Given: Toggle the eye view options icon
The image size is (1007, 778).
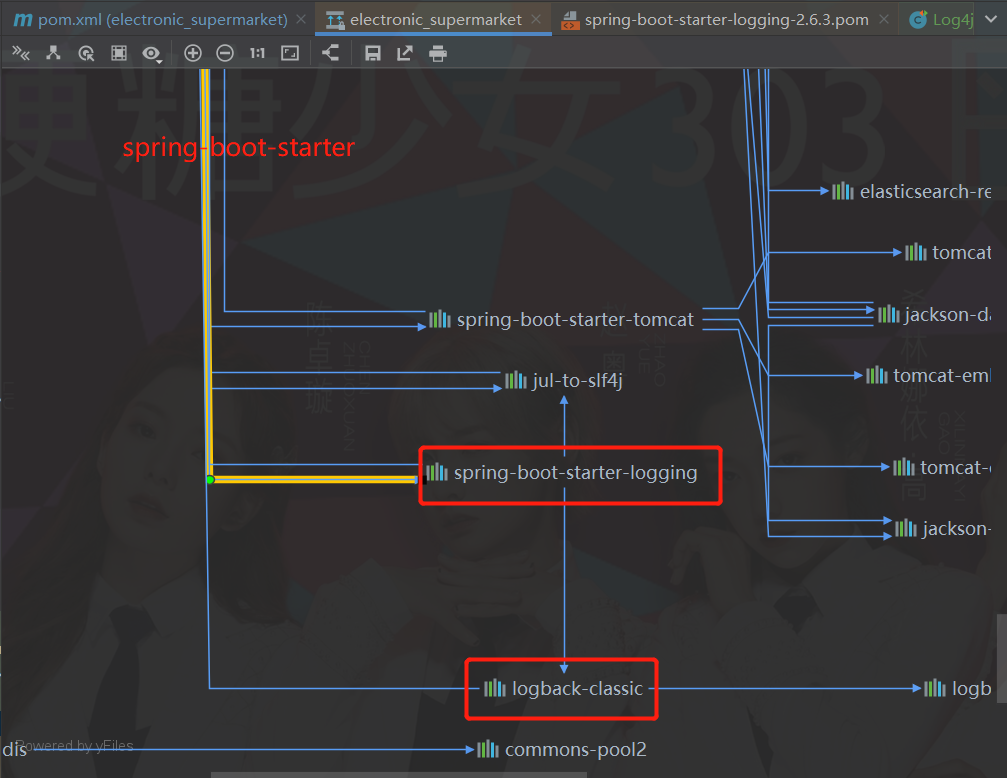Looking at the screenshot, I should pos(150,53).
